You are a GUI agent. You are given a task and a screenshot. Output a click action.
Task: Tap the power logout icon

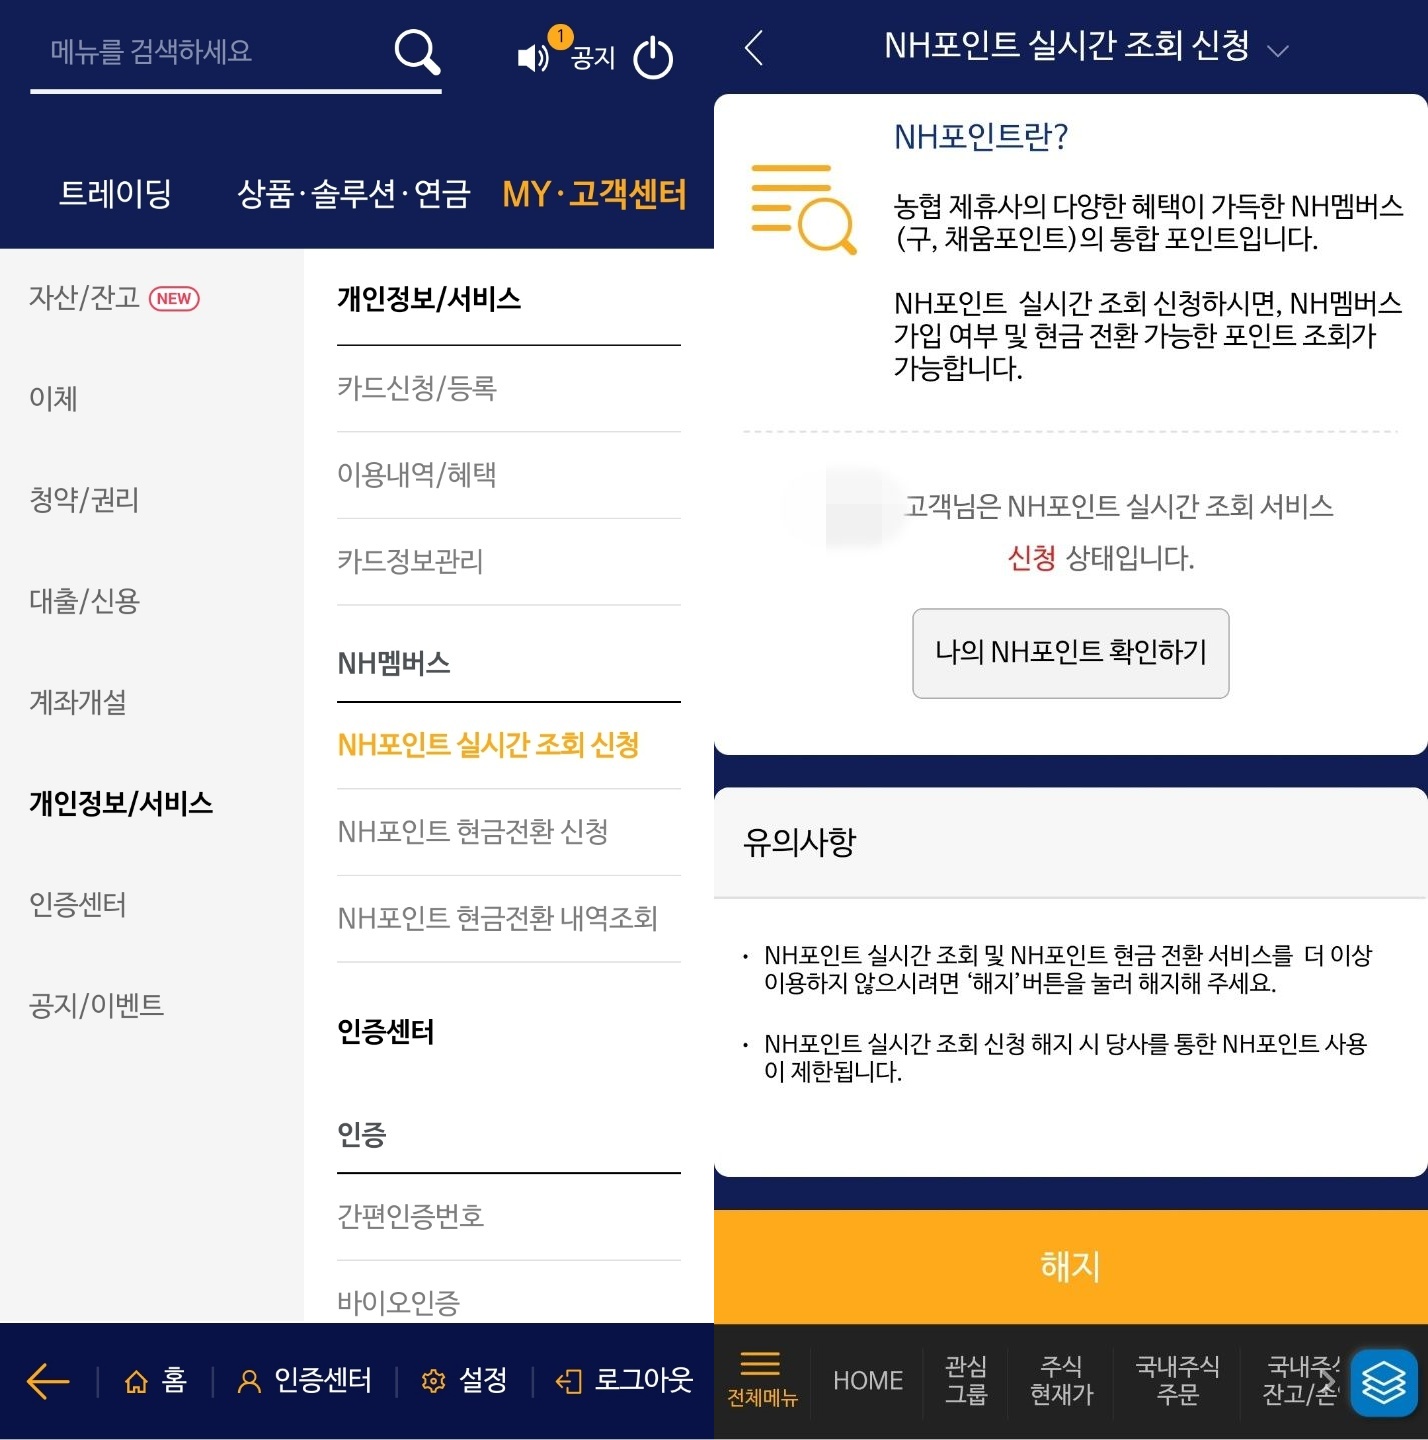[653, 58]
